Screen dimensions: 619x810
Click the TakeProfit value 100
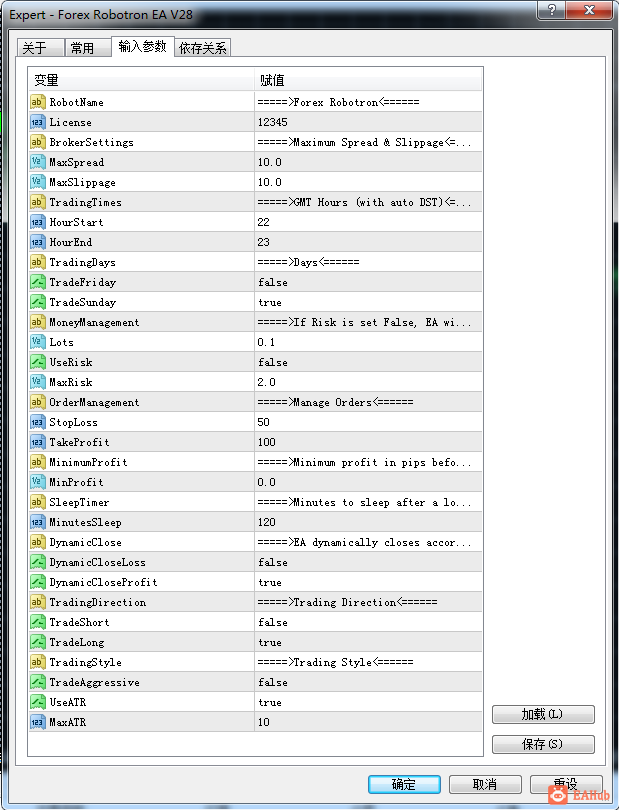tap(267, 443)
